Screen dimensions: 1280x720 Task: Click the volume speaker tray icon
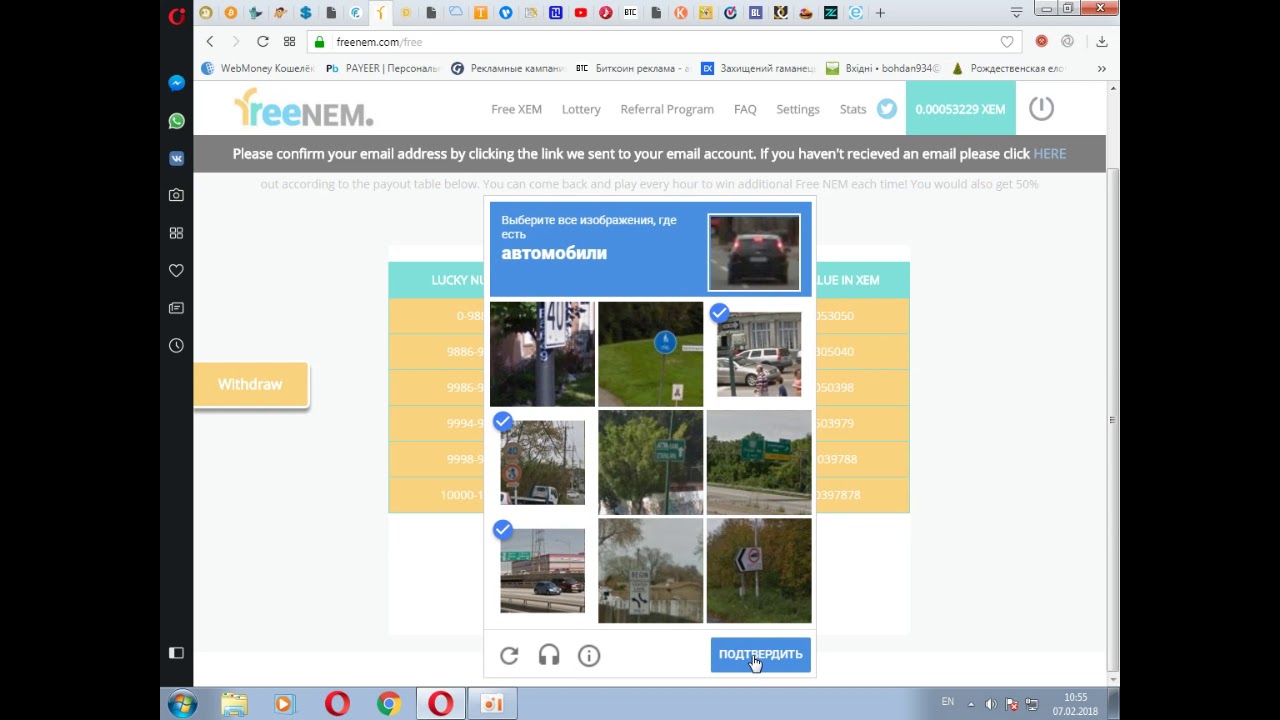point(991,704)
